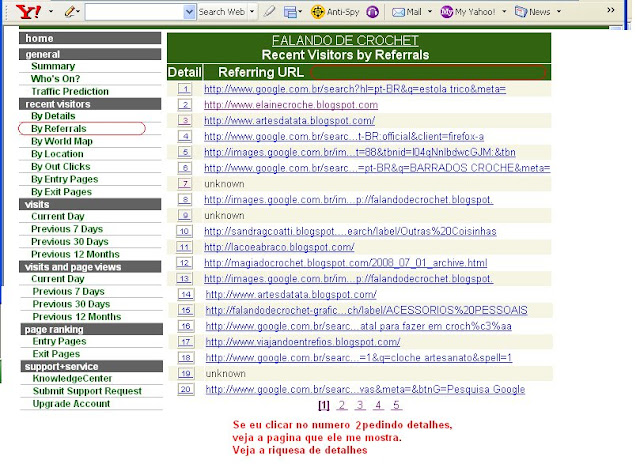Open By World Map view
Viewport: 640px width, 464px height.
[62, 141]
